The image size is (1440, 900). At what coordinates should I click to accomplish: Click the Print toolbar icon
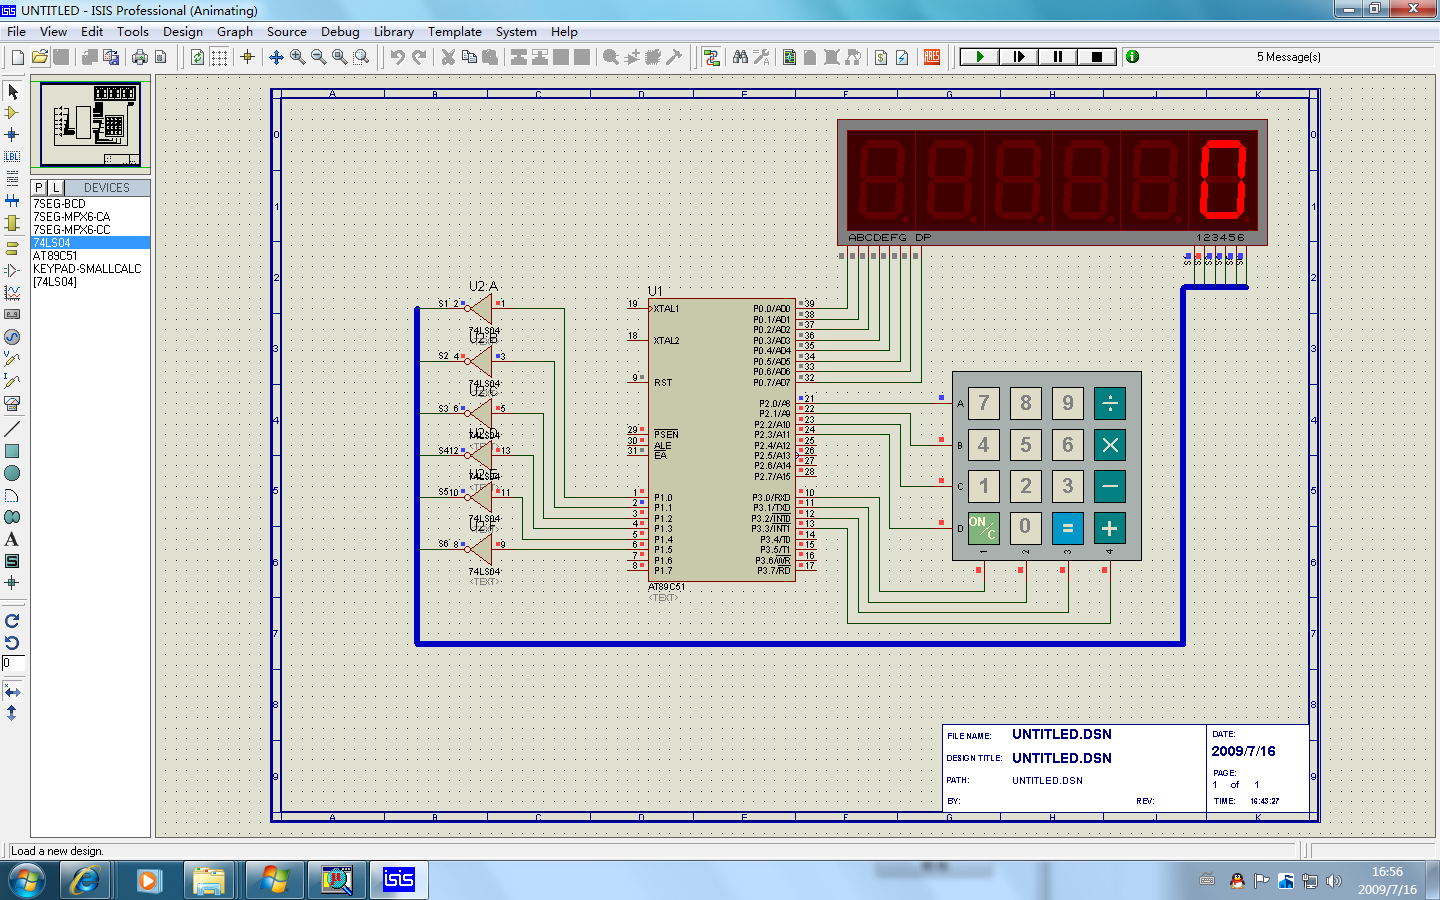point(139,57)
